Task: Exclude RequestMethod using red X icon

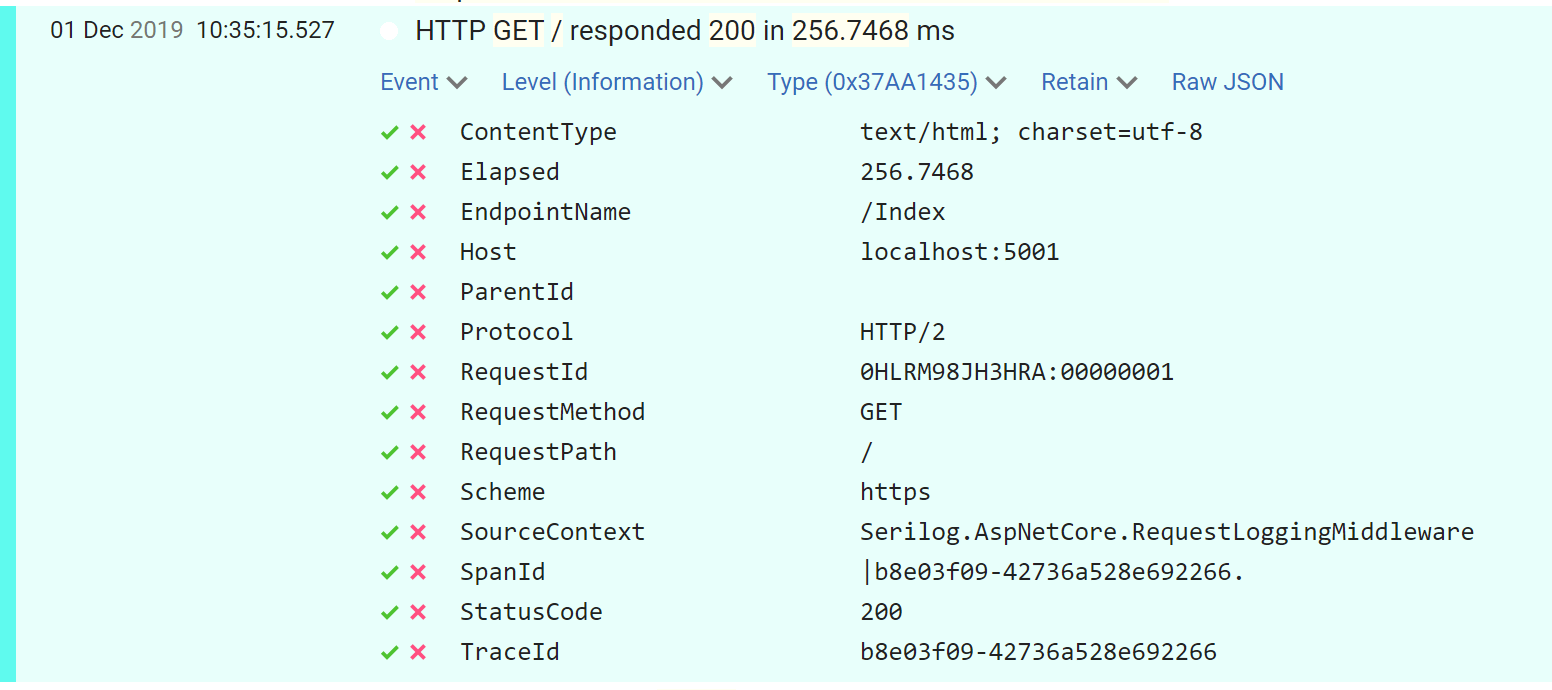Action: click(x=418, y=412)
